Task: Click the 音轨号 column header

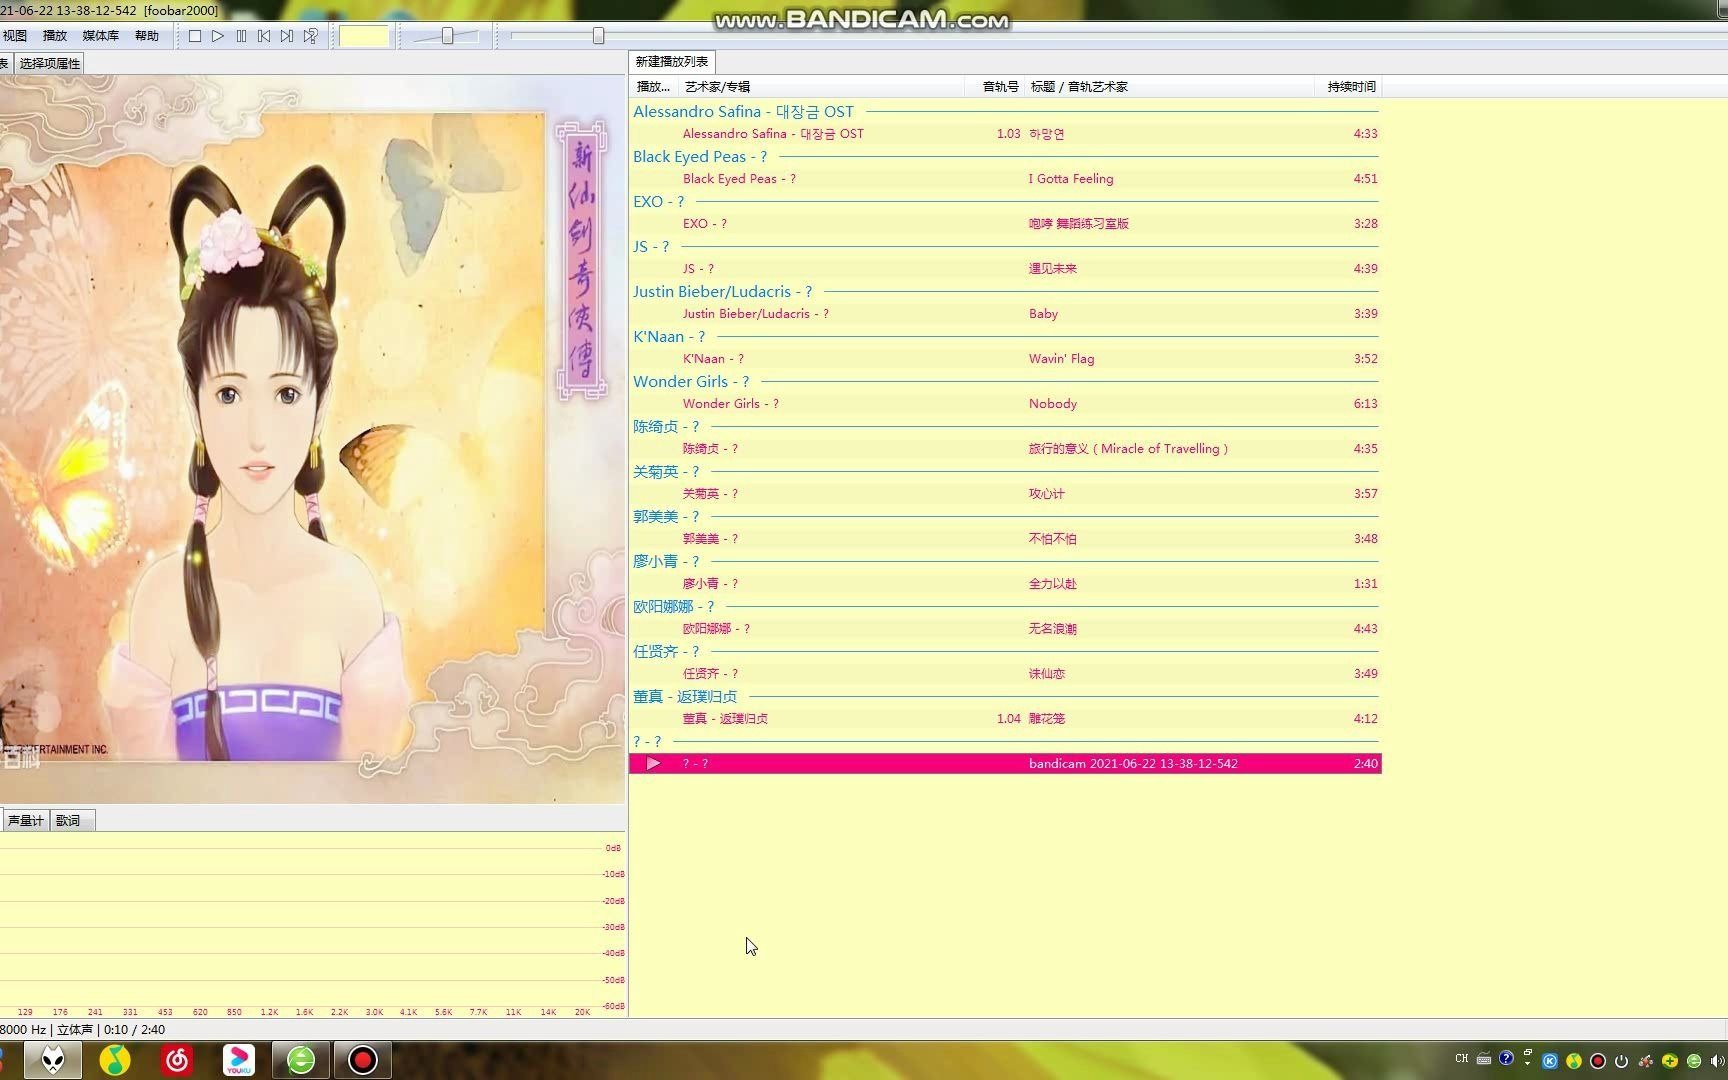Action: [996, 87]
